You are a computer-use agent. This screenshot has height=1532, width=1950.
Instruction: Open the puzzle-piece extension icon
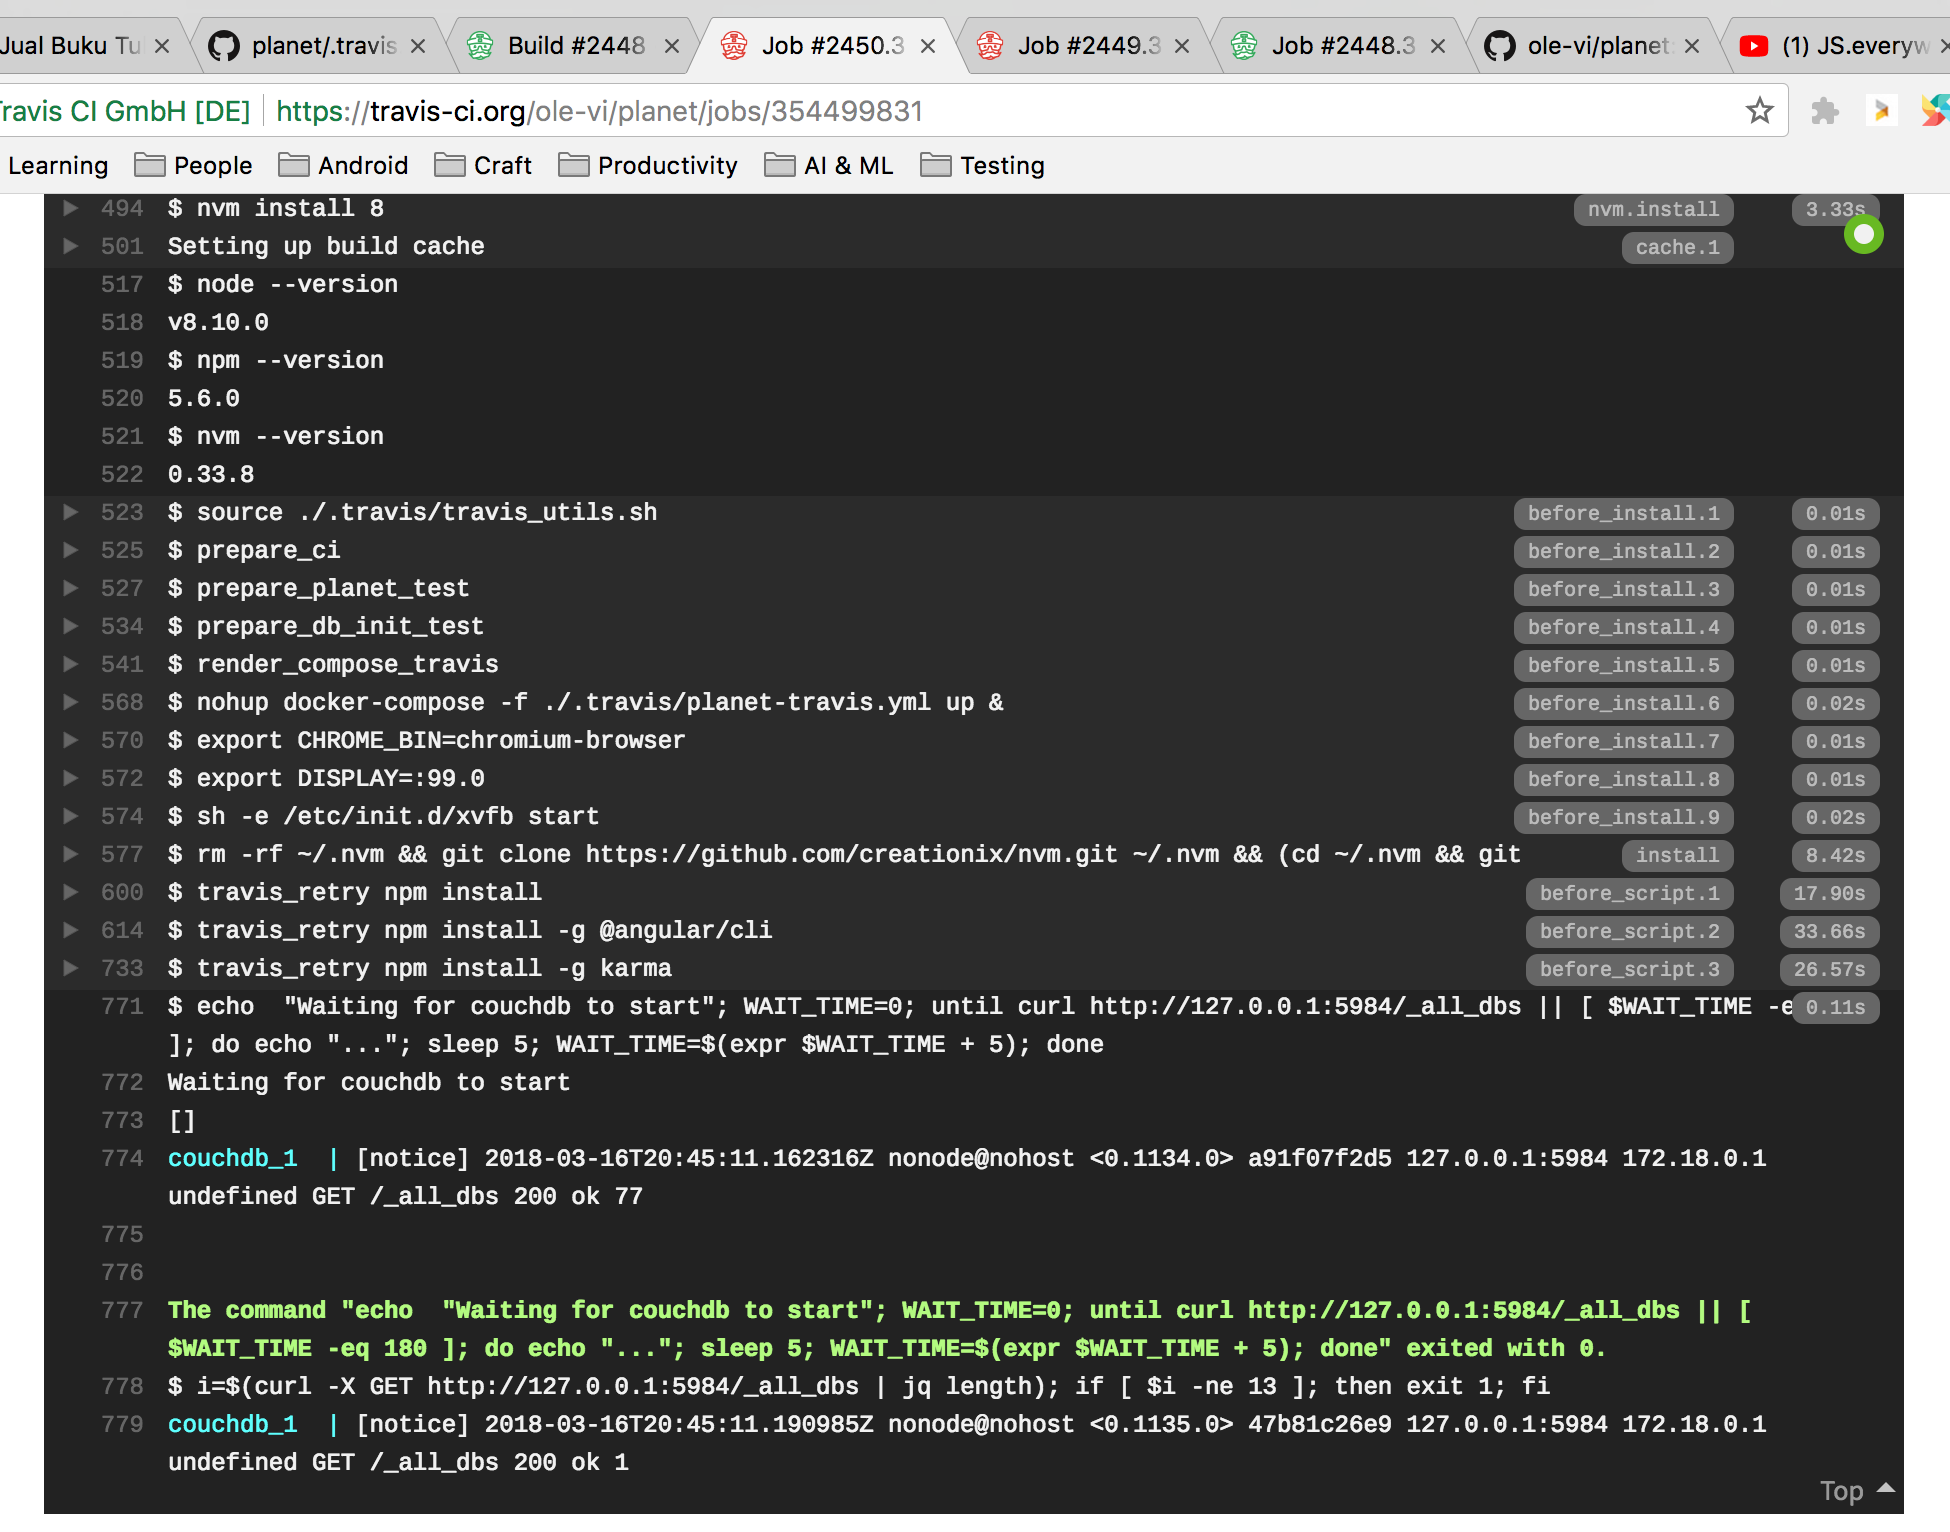[x=1825, y=110]
